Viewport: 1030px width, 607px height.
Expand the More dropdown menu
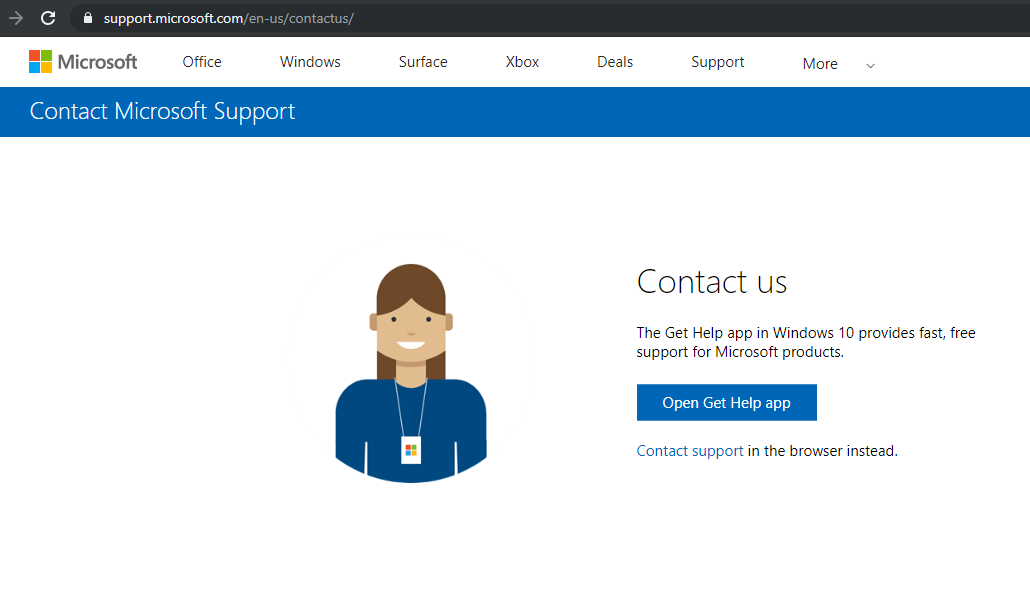pos(838,64)
